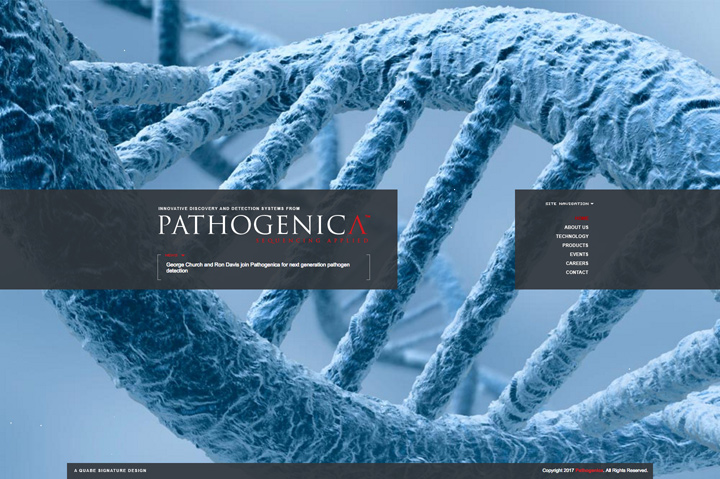Collapse the Site Navigation dropdown

(x=569, y=203)
